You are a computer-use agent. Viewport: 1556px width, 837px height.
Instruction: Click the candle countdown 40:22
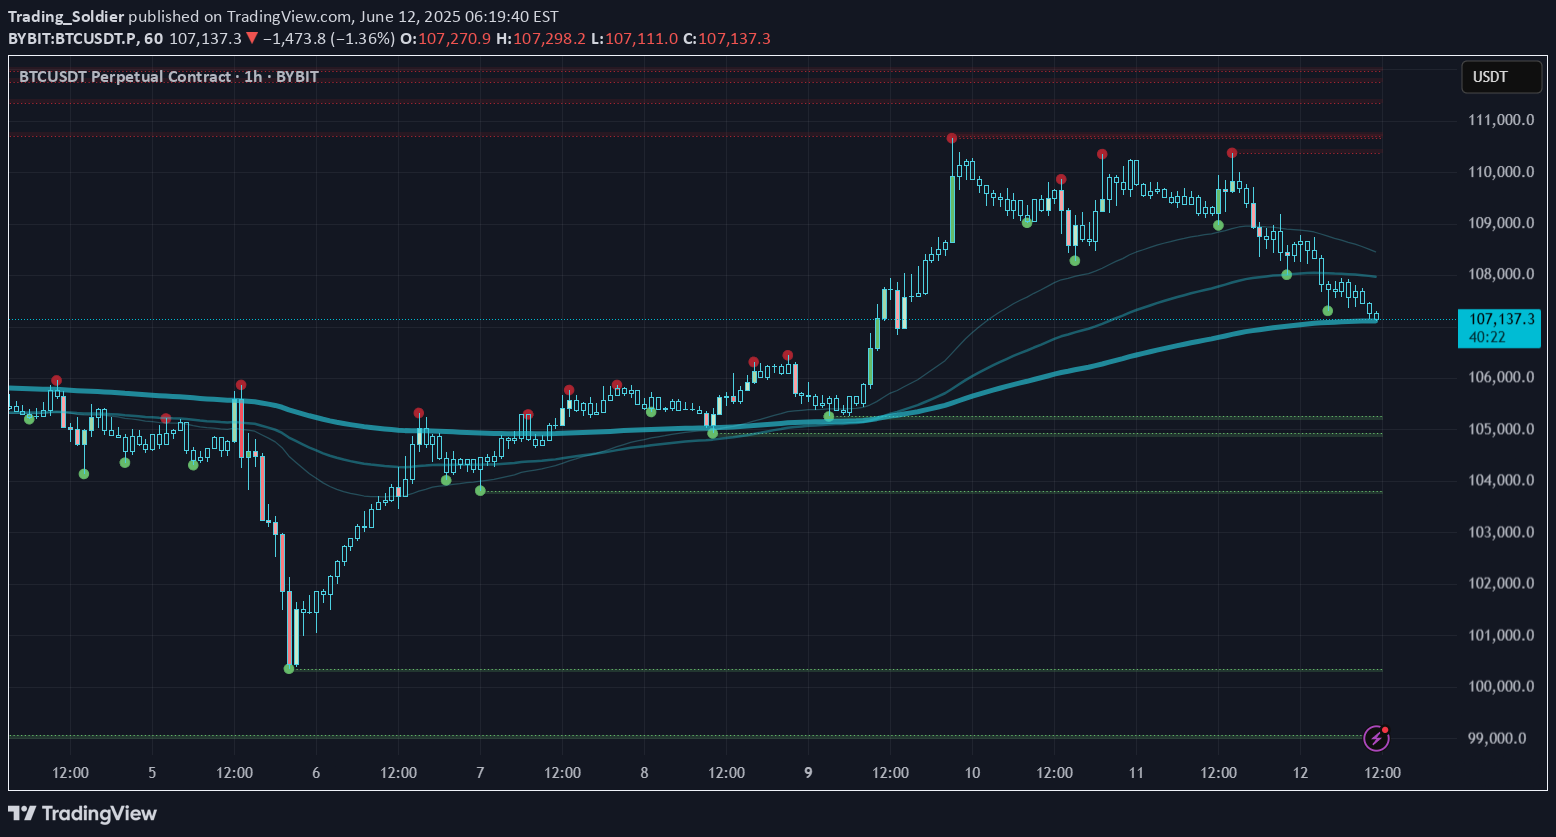(x=1485, y=338)
